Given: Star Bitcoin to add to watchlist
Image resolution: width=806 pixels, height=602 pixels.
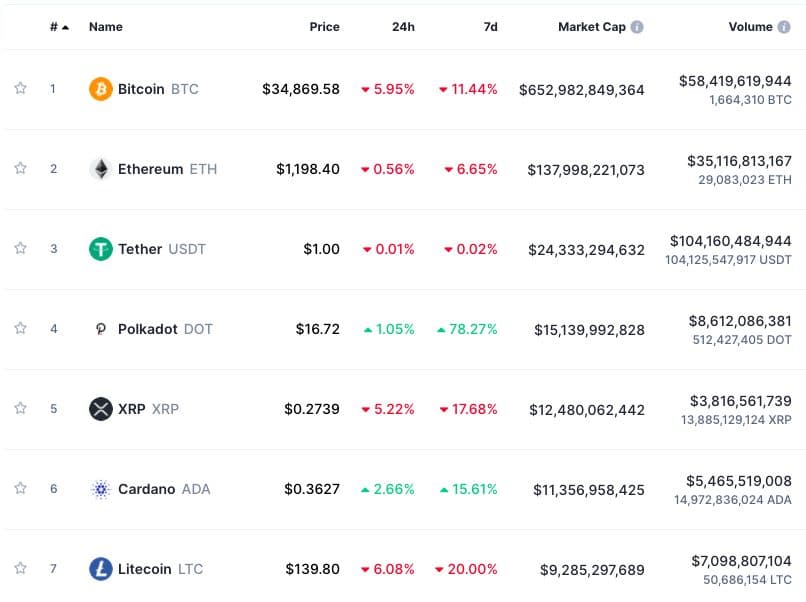Looking at the screenshot, I should point(21,88).
